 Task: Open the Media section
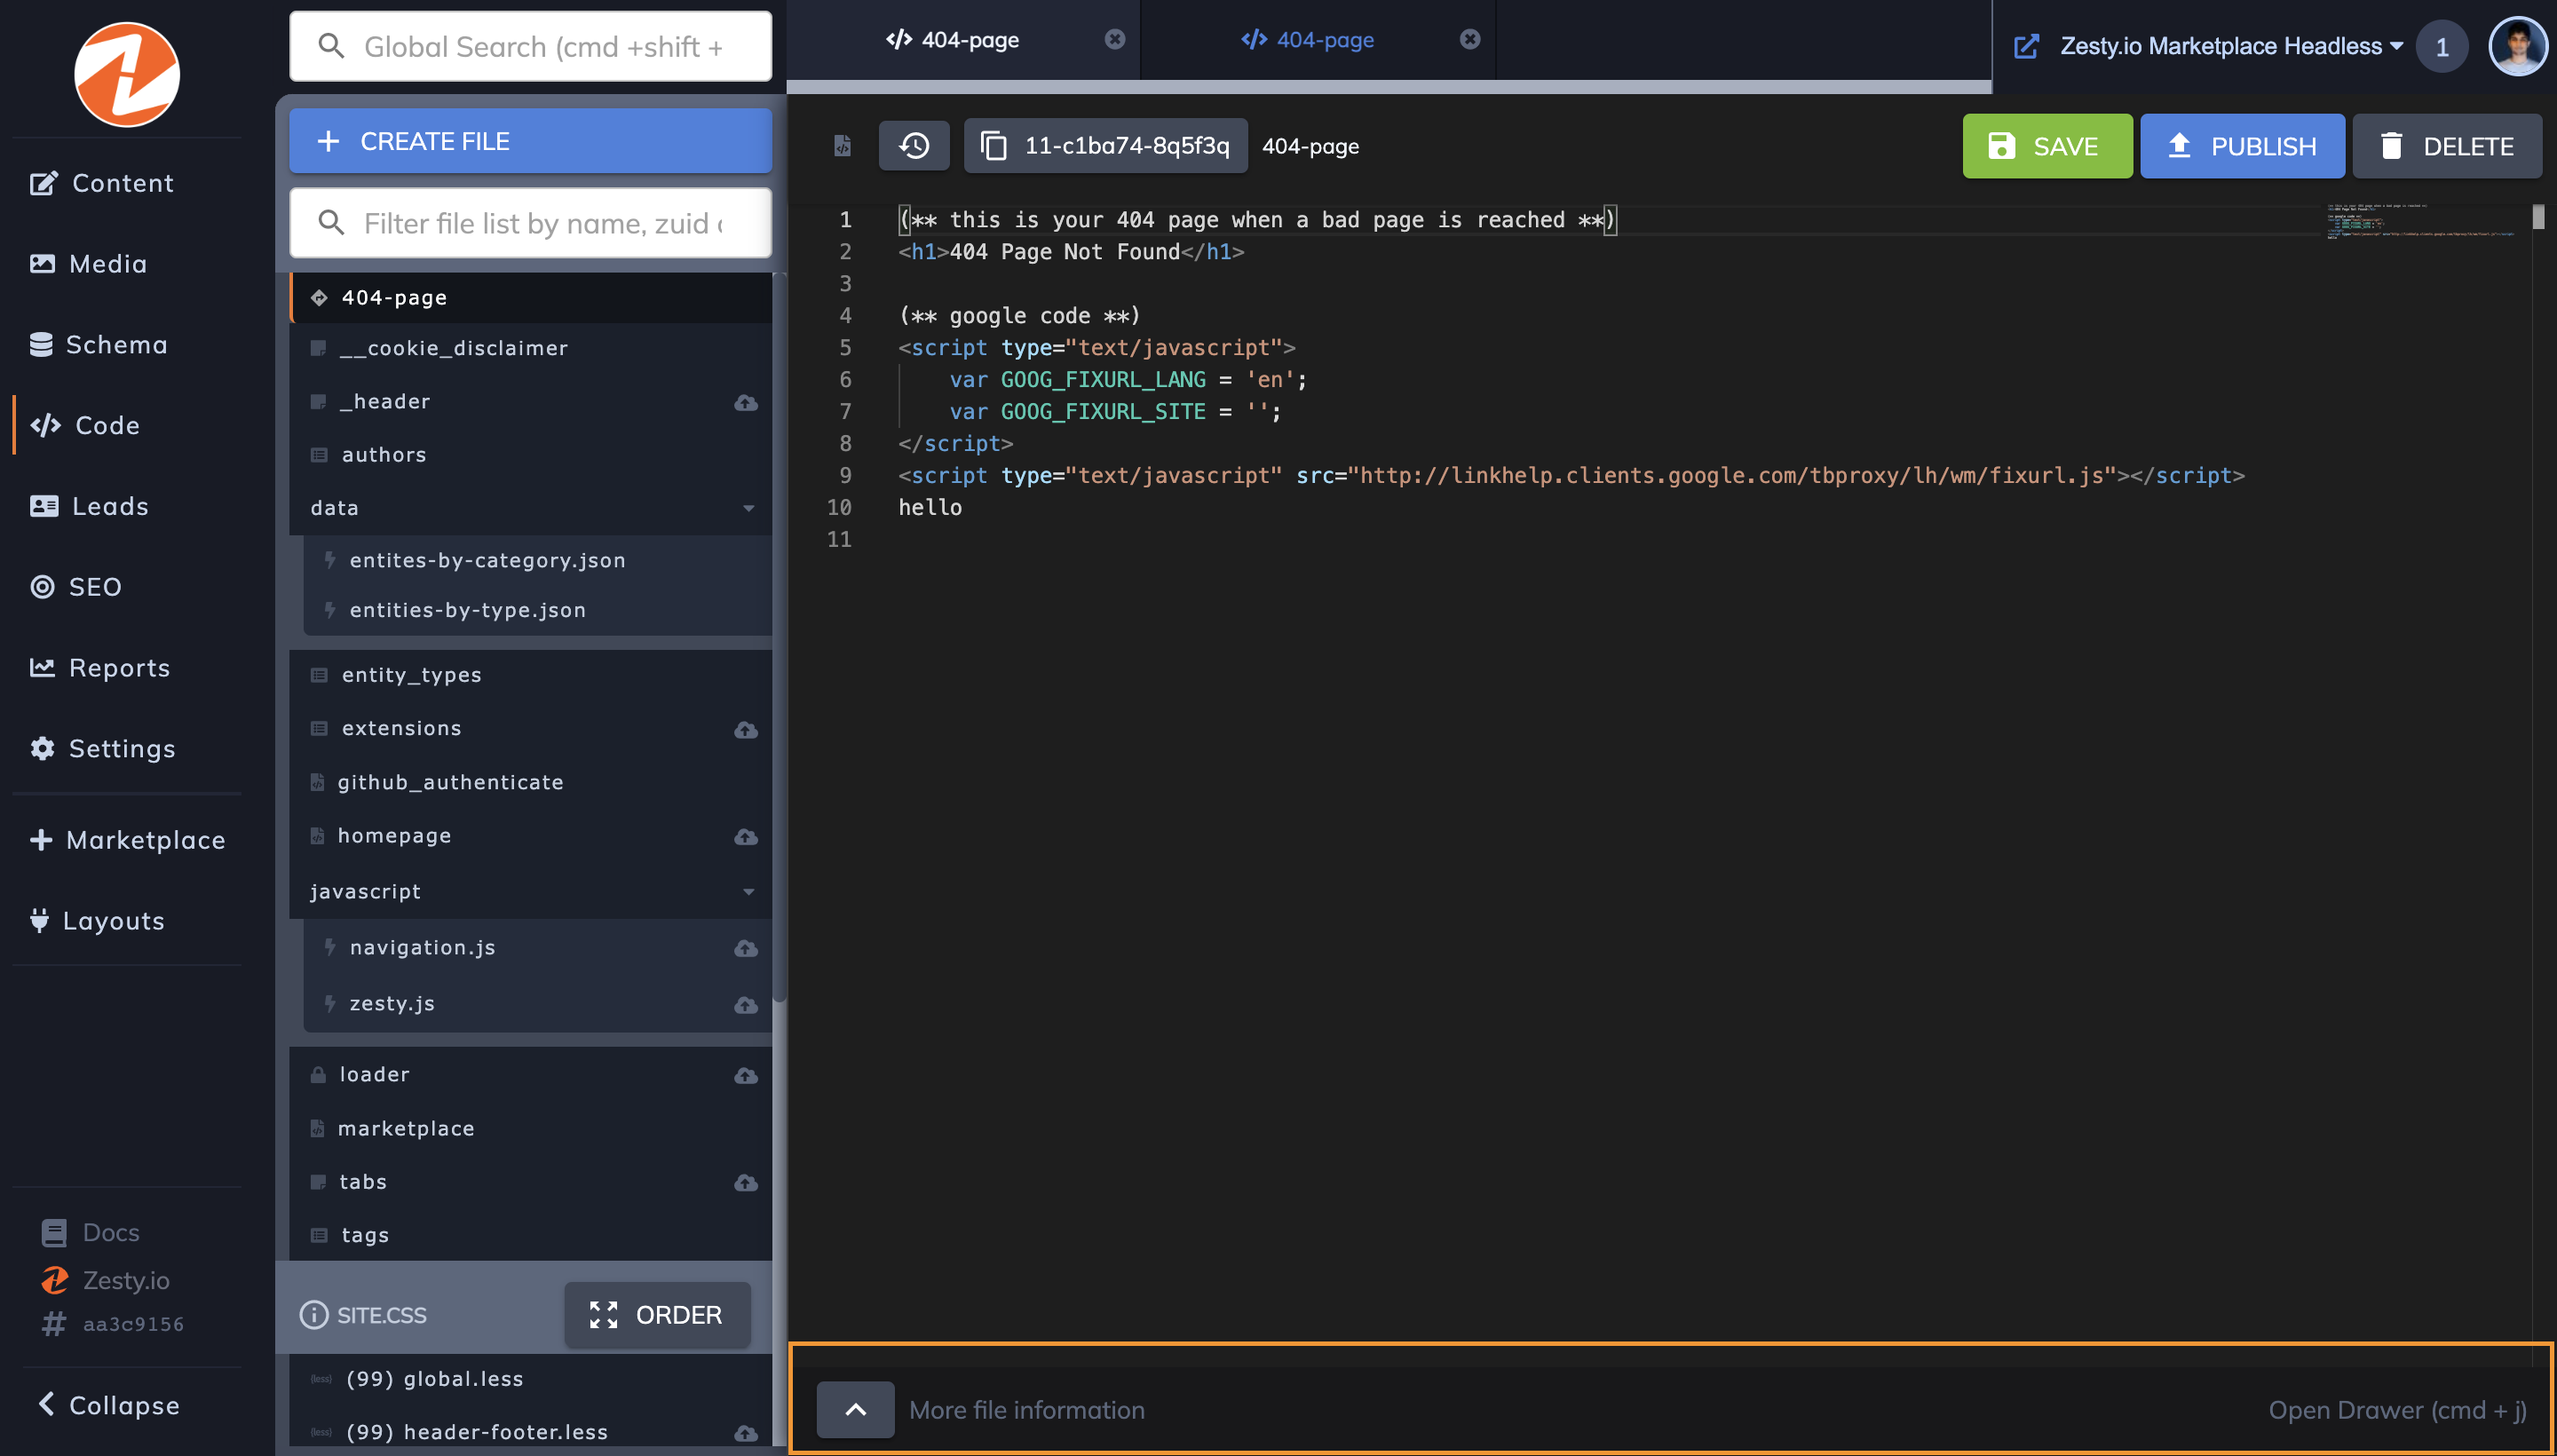(x=89, y=264)
